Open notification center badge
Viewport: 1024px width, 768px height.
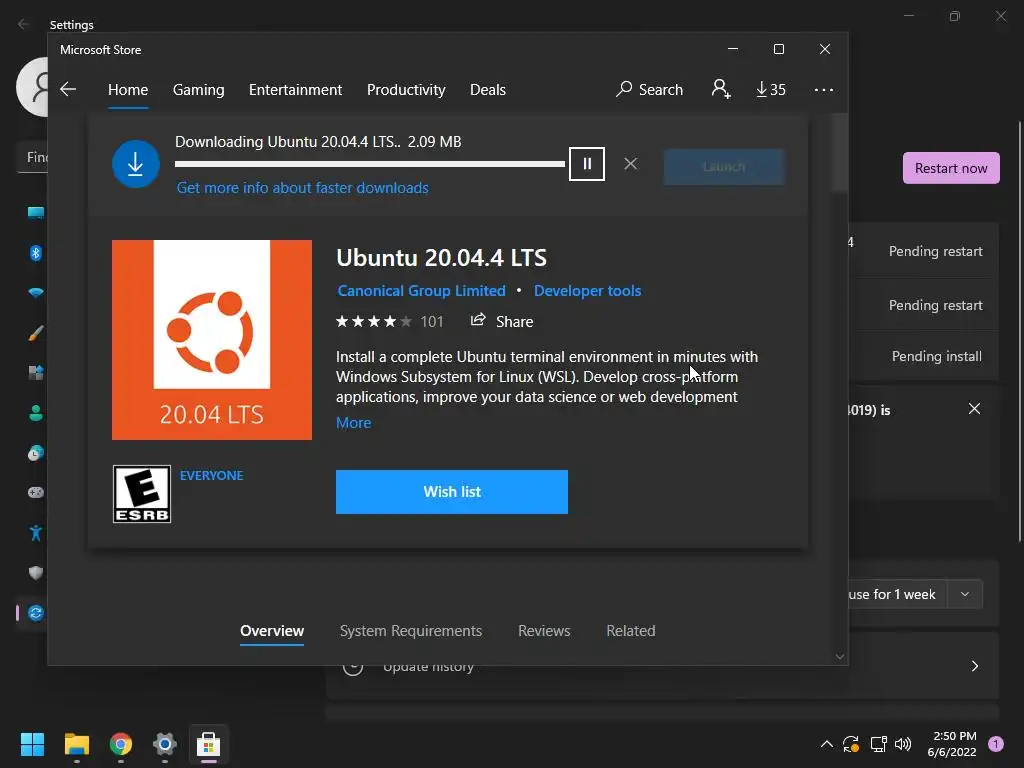point(996,744)
